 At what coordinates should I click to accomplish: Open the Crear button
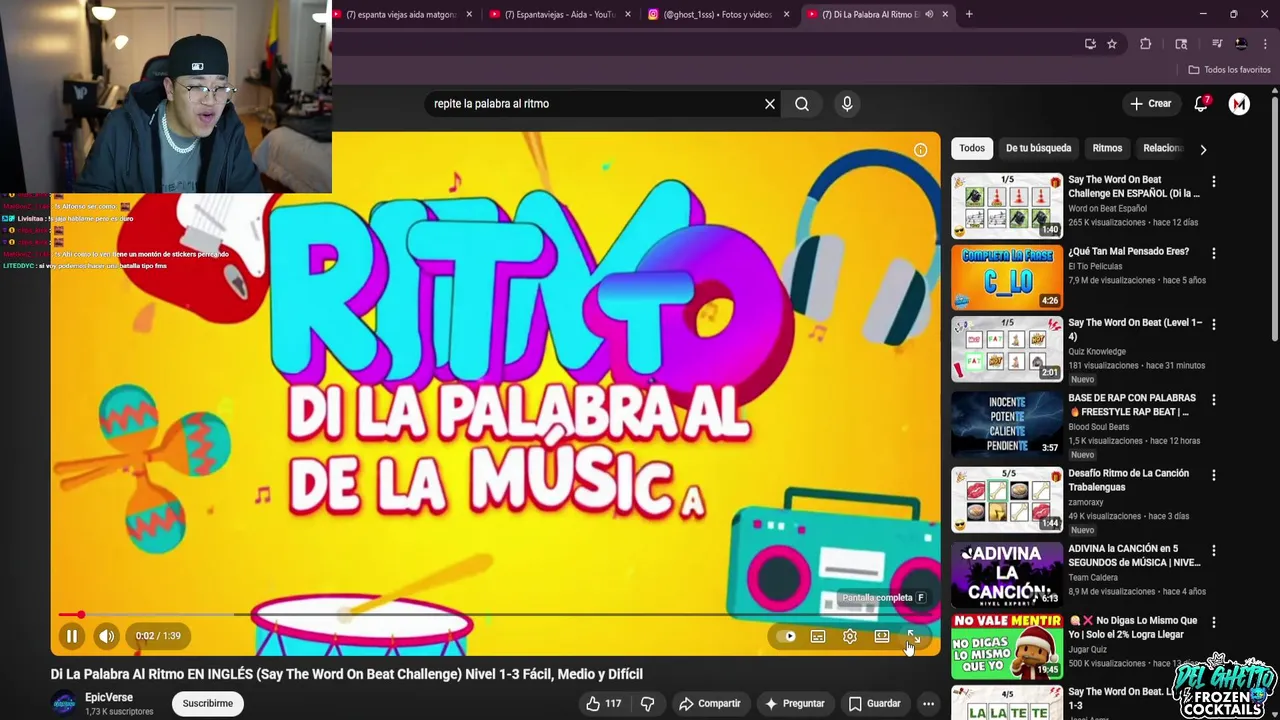(x=1151, y=104)
